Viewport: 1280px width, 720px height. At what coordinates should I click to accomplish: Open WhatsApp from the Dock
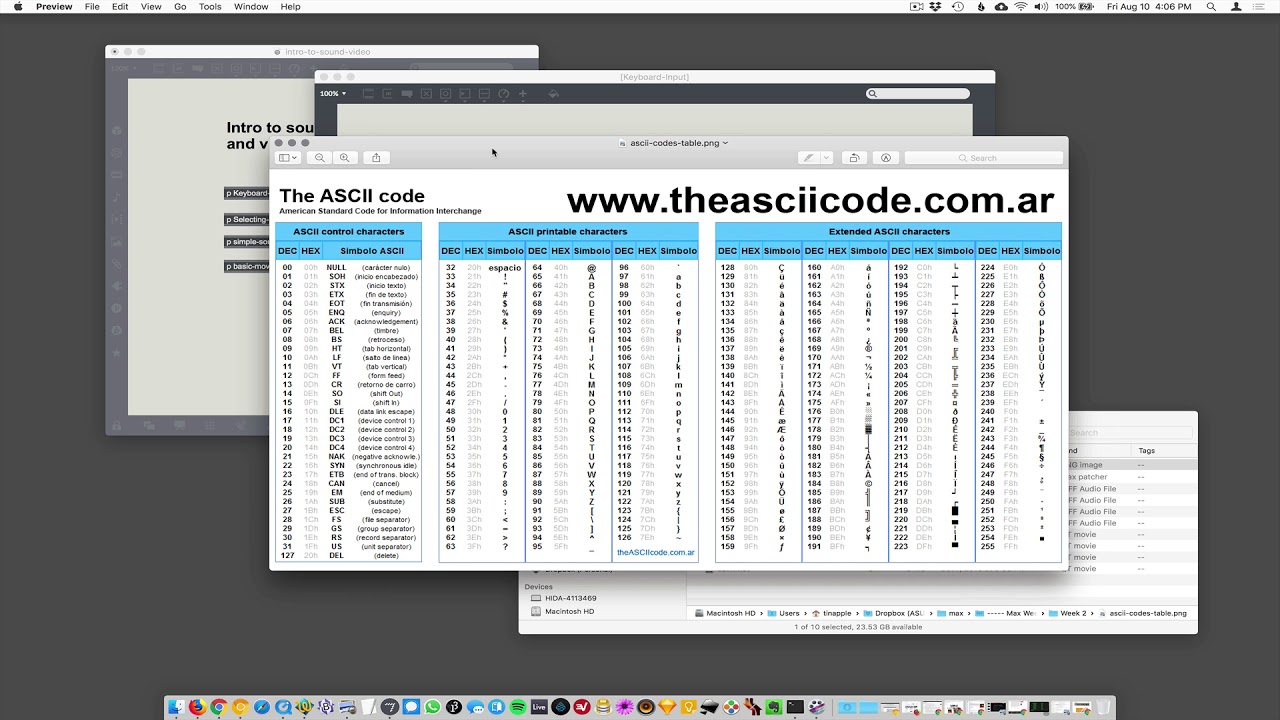point(432,707)
